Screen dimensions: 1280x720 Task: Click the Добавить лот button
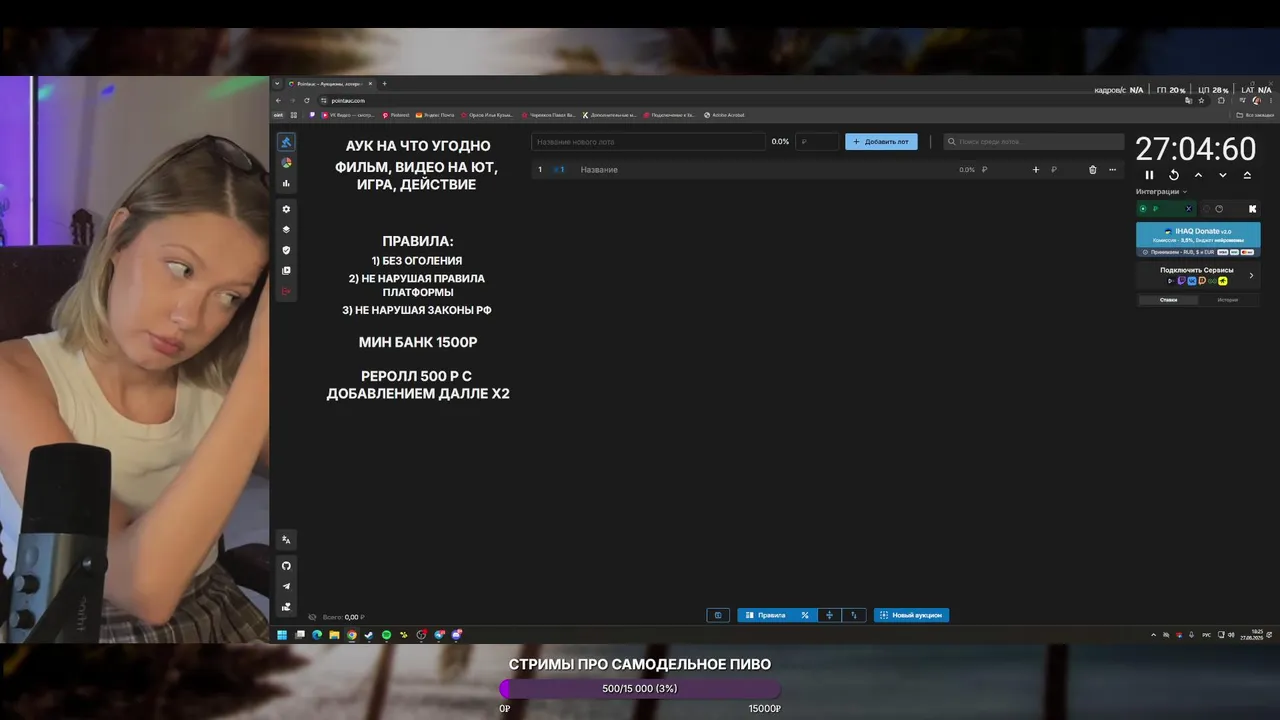[x=881, y=142]
